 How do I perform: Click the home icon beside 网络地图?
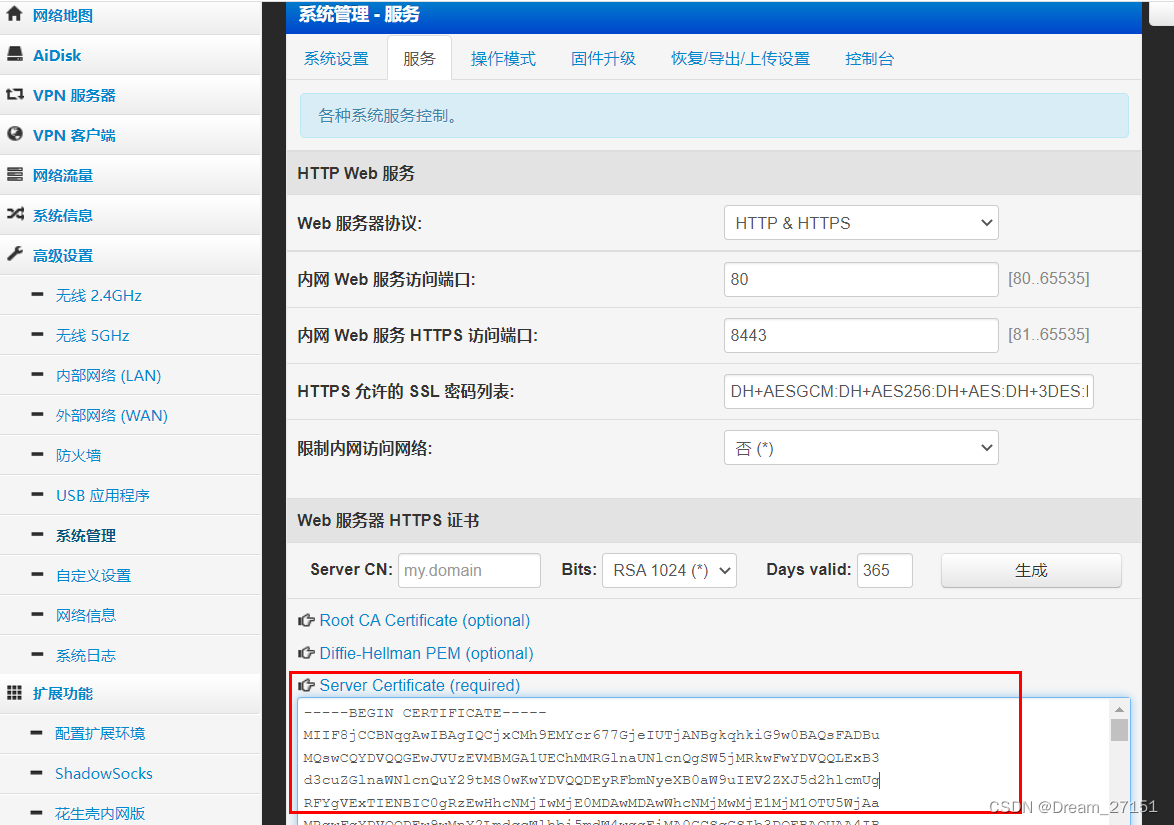point(14,13)
